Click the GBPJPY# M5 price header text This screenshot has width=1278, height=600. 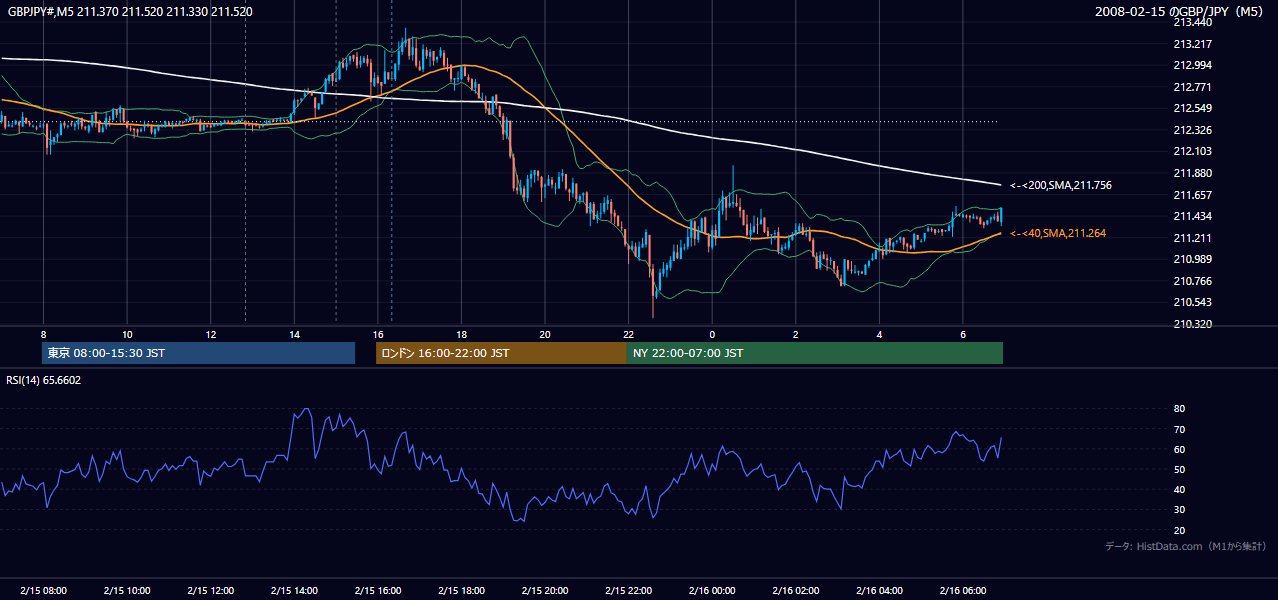coord(130,11)
